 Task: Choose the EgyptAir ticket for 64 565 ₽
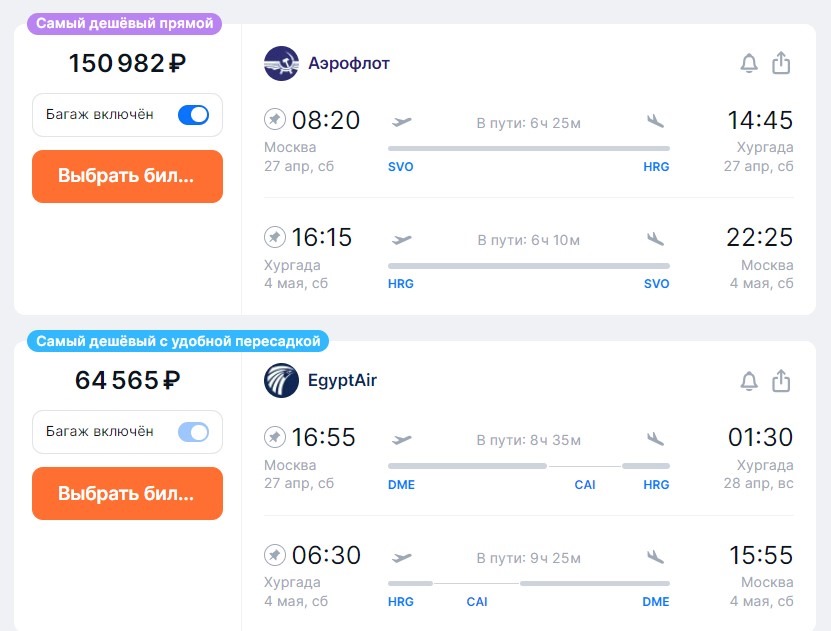click(127, 493)
